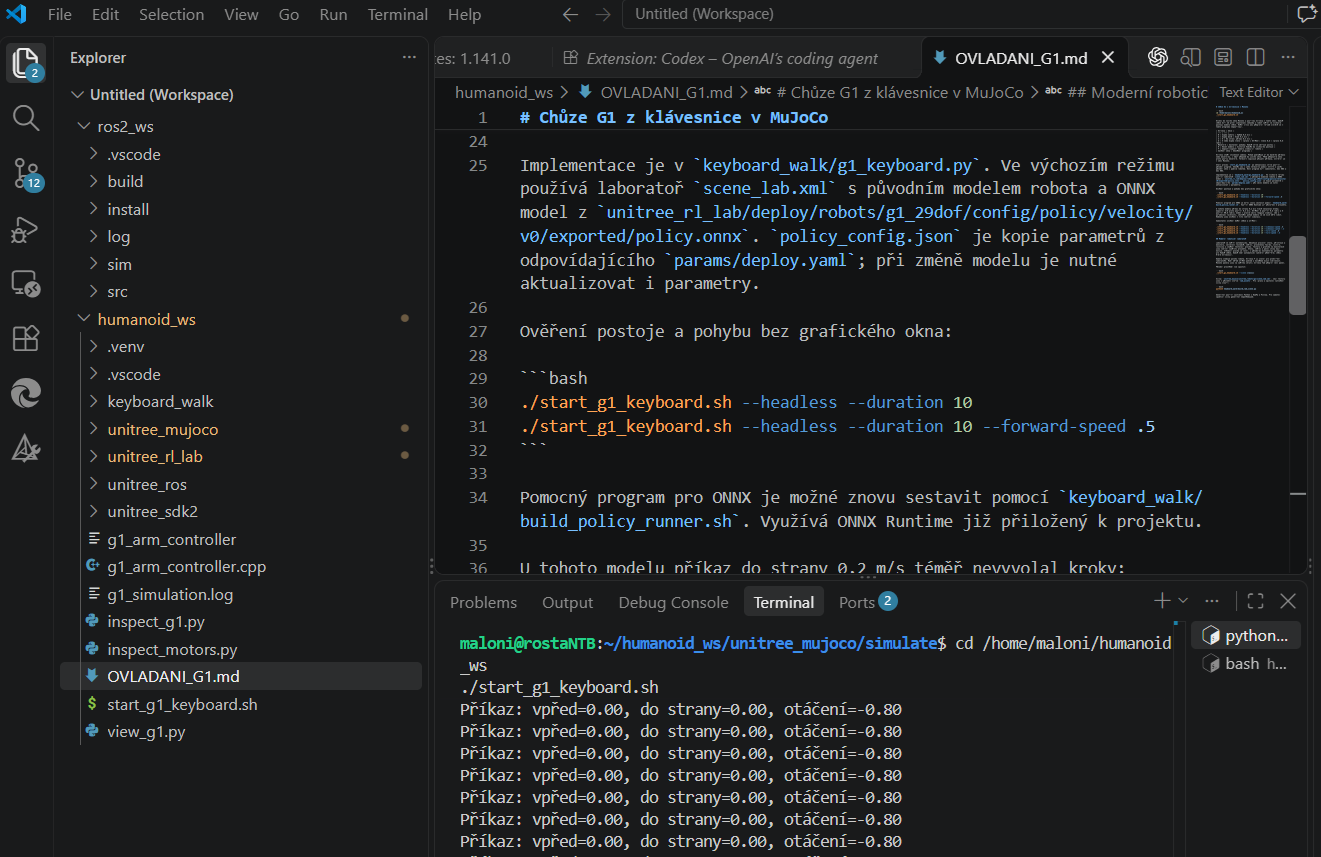Viewport: 1321px width, 857px height.
Task: Click the editor vertical scrollbar thumb
Action: click(x=1297, y=276)
